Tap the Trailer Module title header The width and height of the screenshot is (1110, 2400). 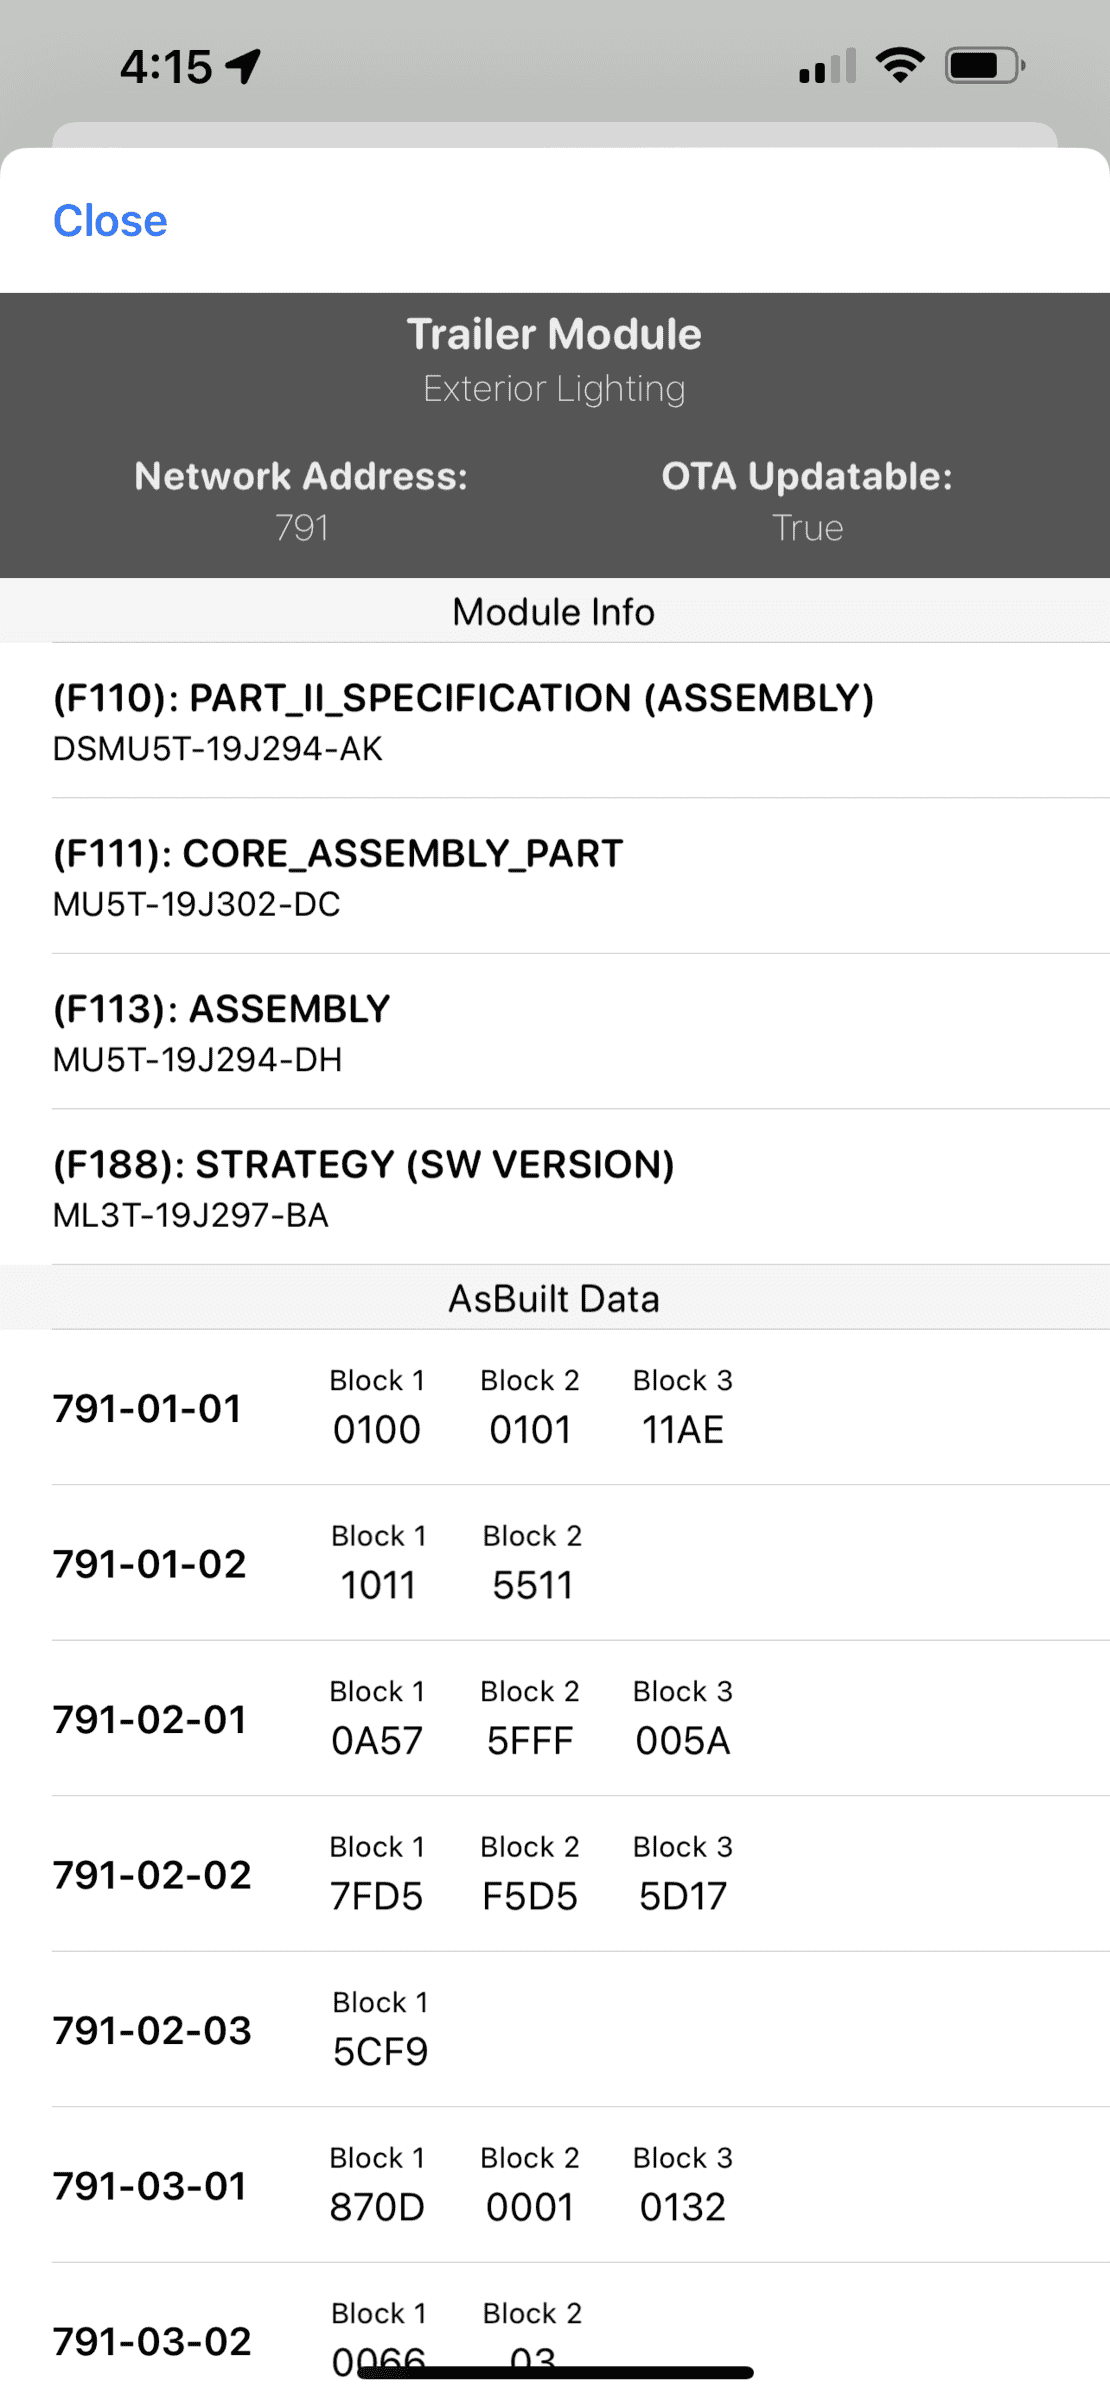pos(554,334)
